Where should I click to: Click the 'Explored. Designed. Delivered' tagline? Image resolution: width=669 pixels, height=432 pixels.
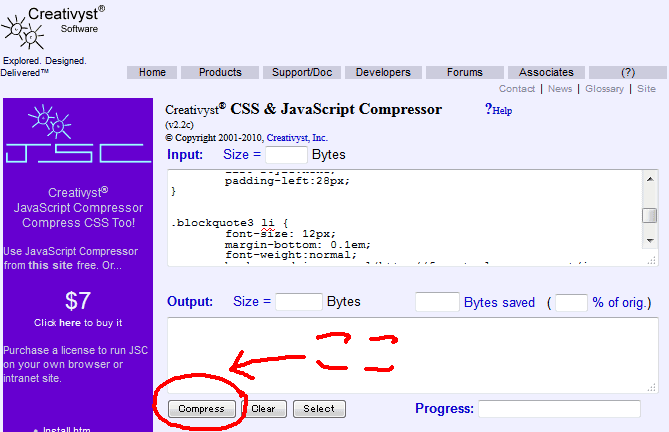44,67
